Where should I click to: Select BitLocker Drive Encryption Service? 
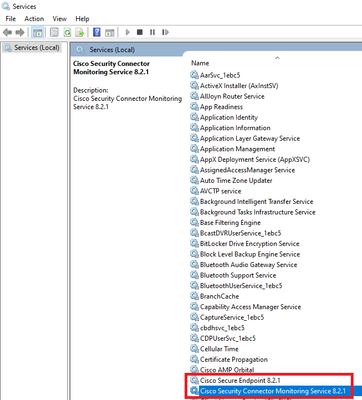pyautogui.click(x=249, y=244)
